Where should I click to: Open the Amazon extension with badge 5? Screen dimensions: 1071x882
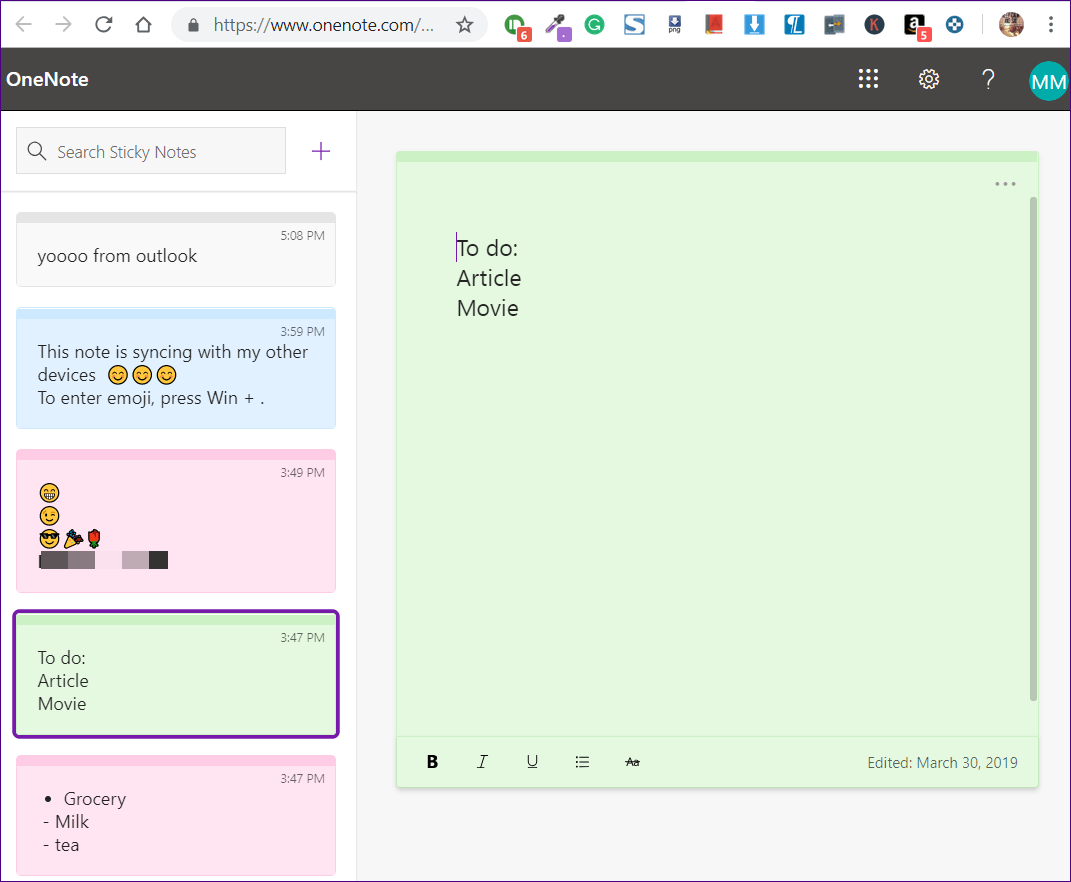point(916,27)
